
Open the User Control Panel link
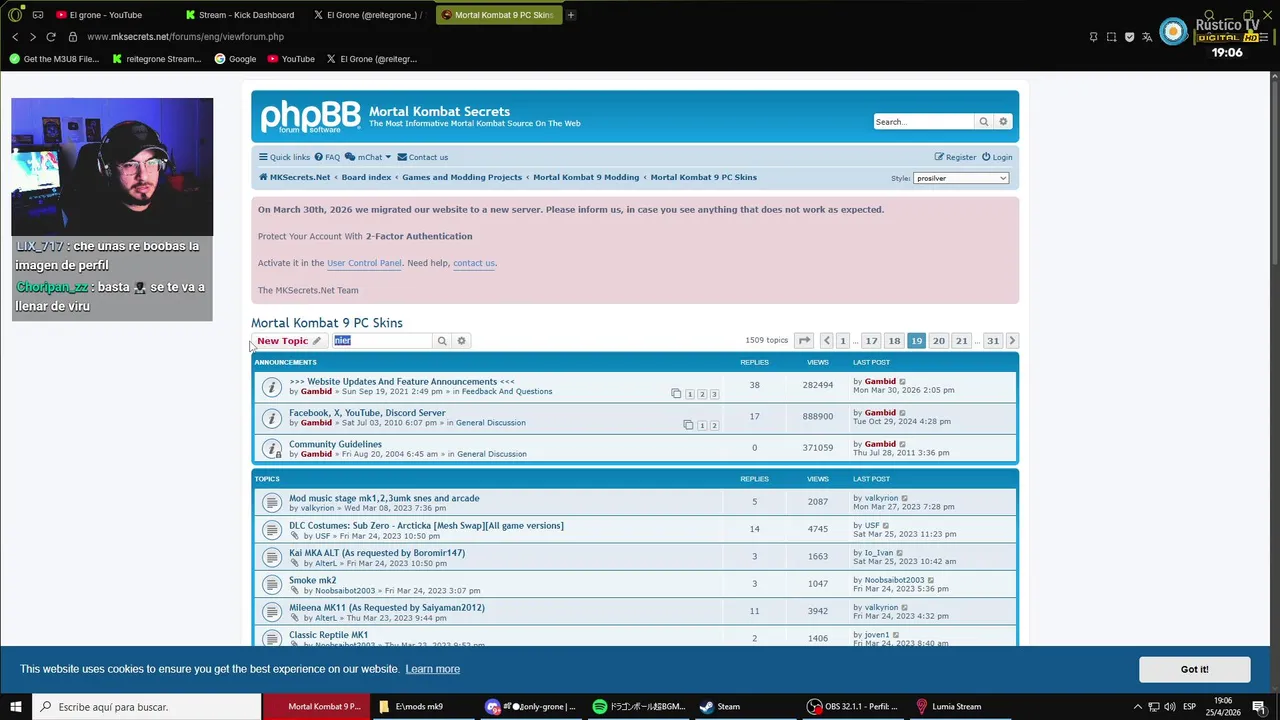coord(364,263)
